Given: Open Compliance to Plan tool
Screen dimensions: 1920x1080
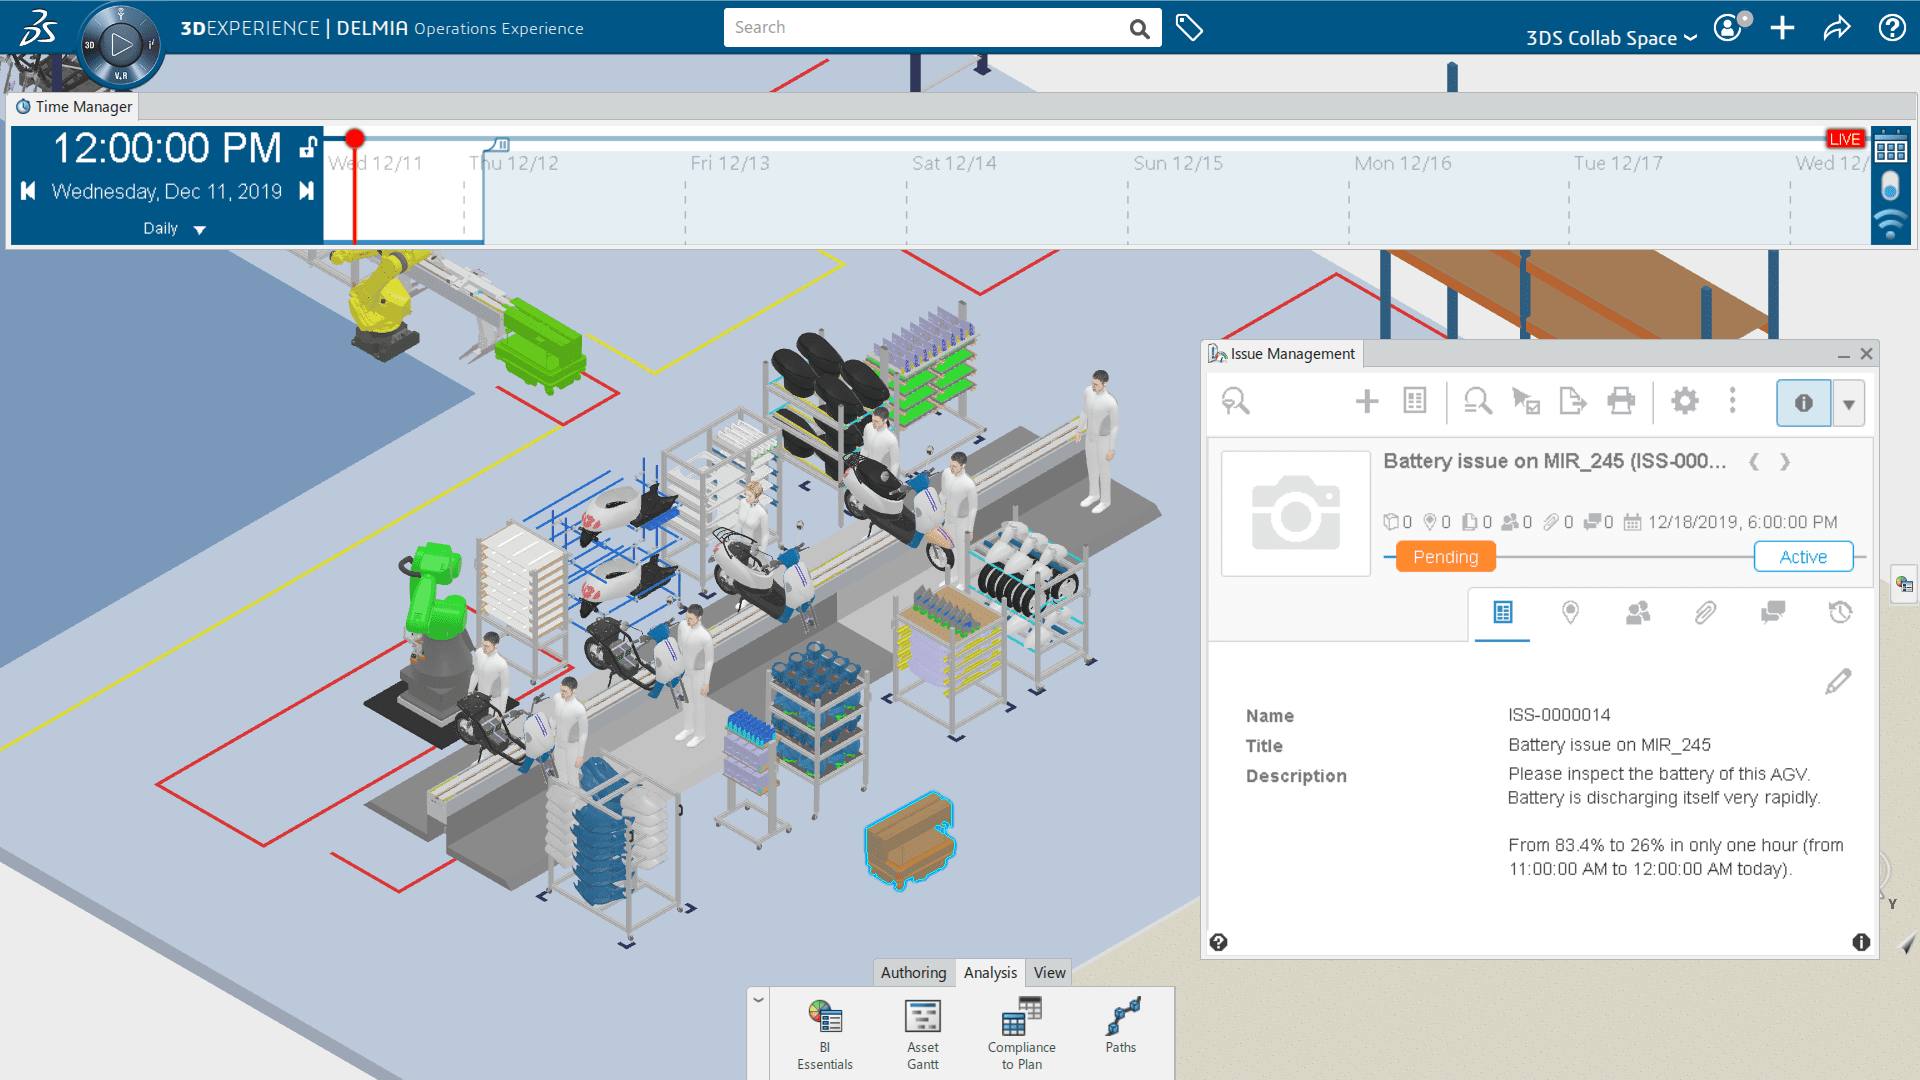Looking at the screenshot, I should click(1021, 1035).
